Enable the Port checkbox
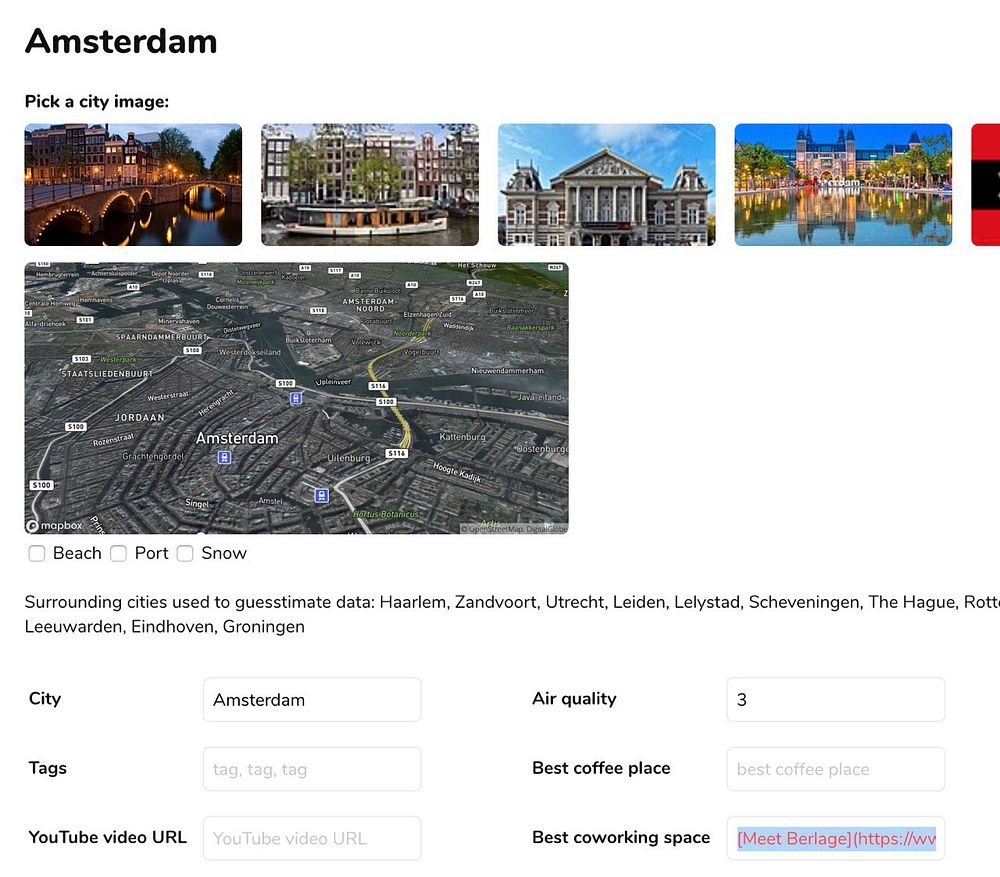 tap(119, 553)
